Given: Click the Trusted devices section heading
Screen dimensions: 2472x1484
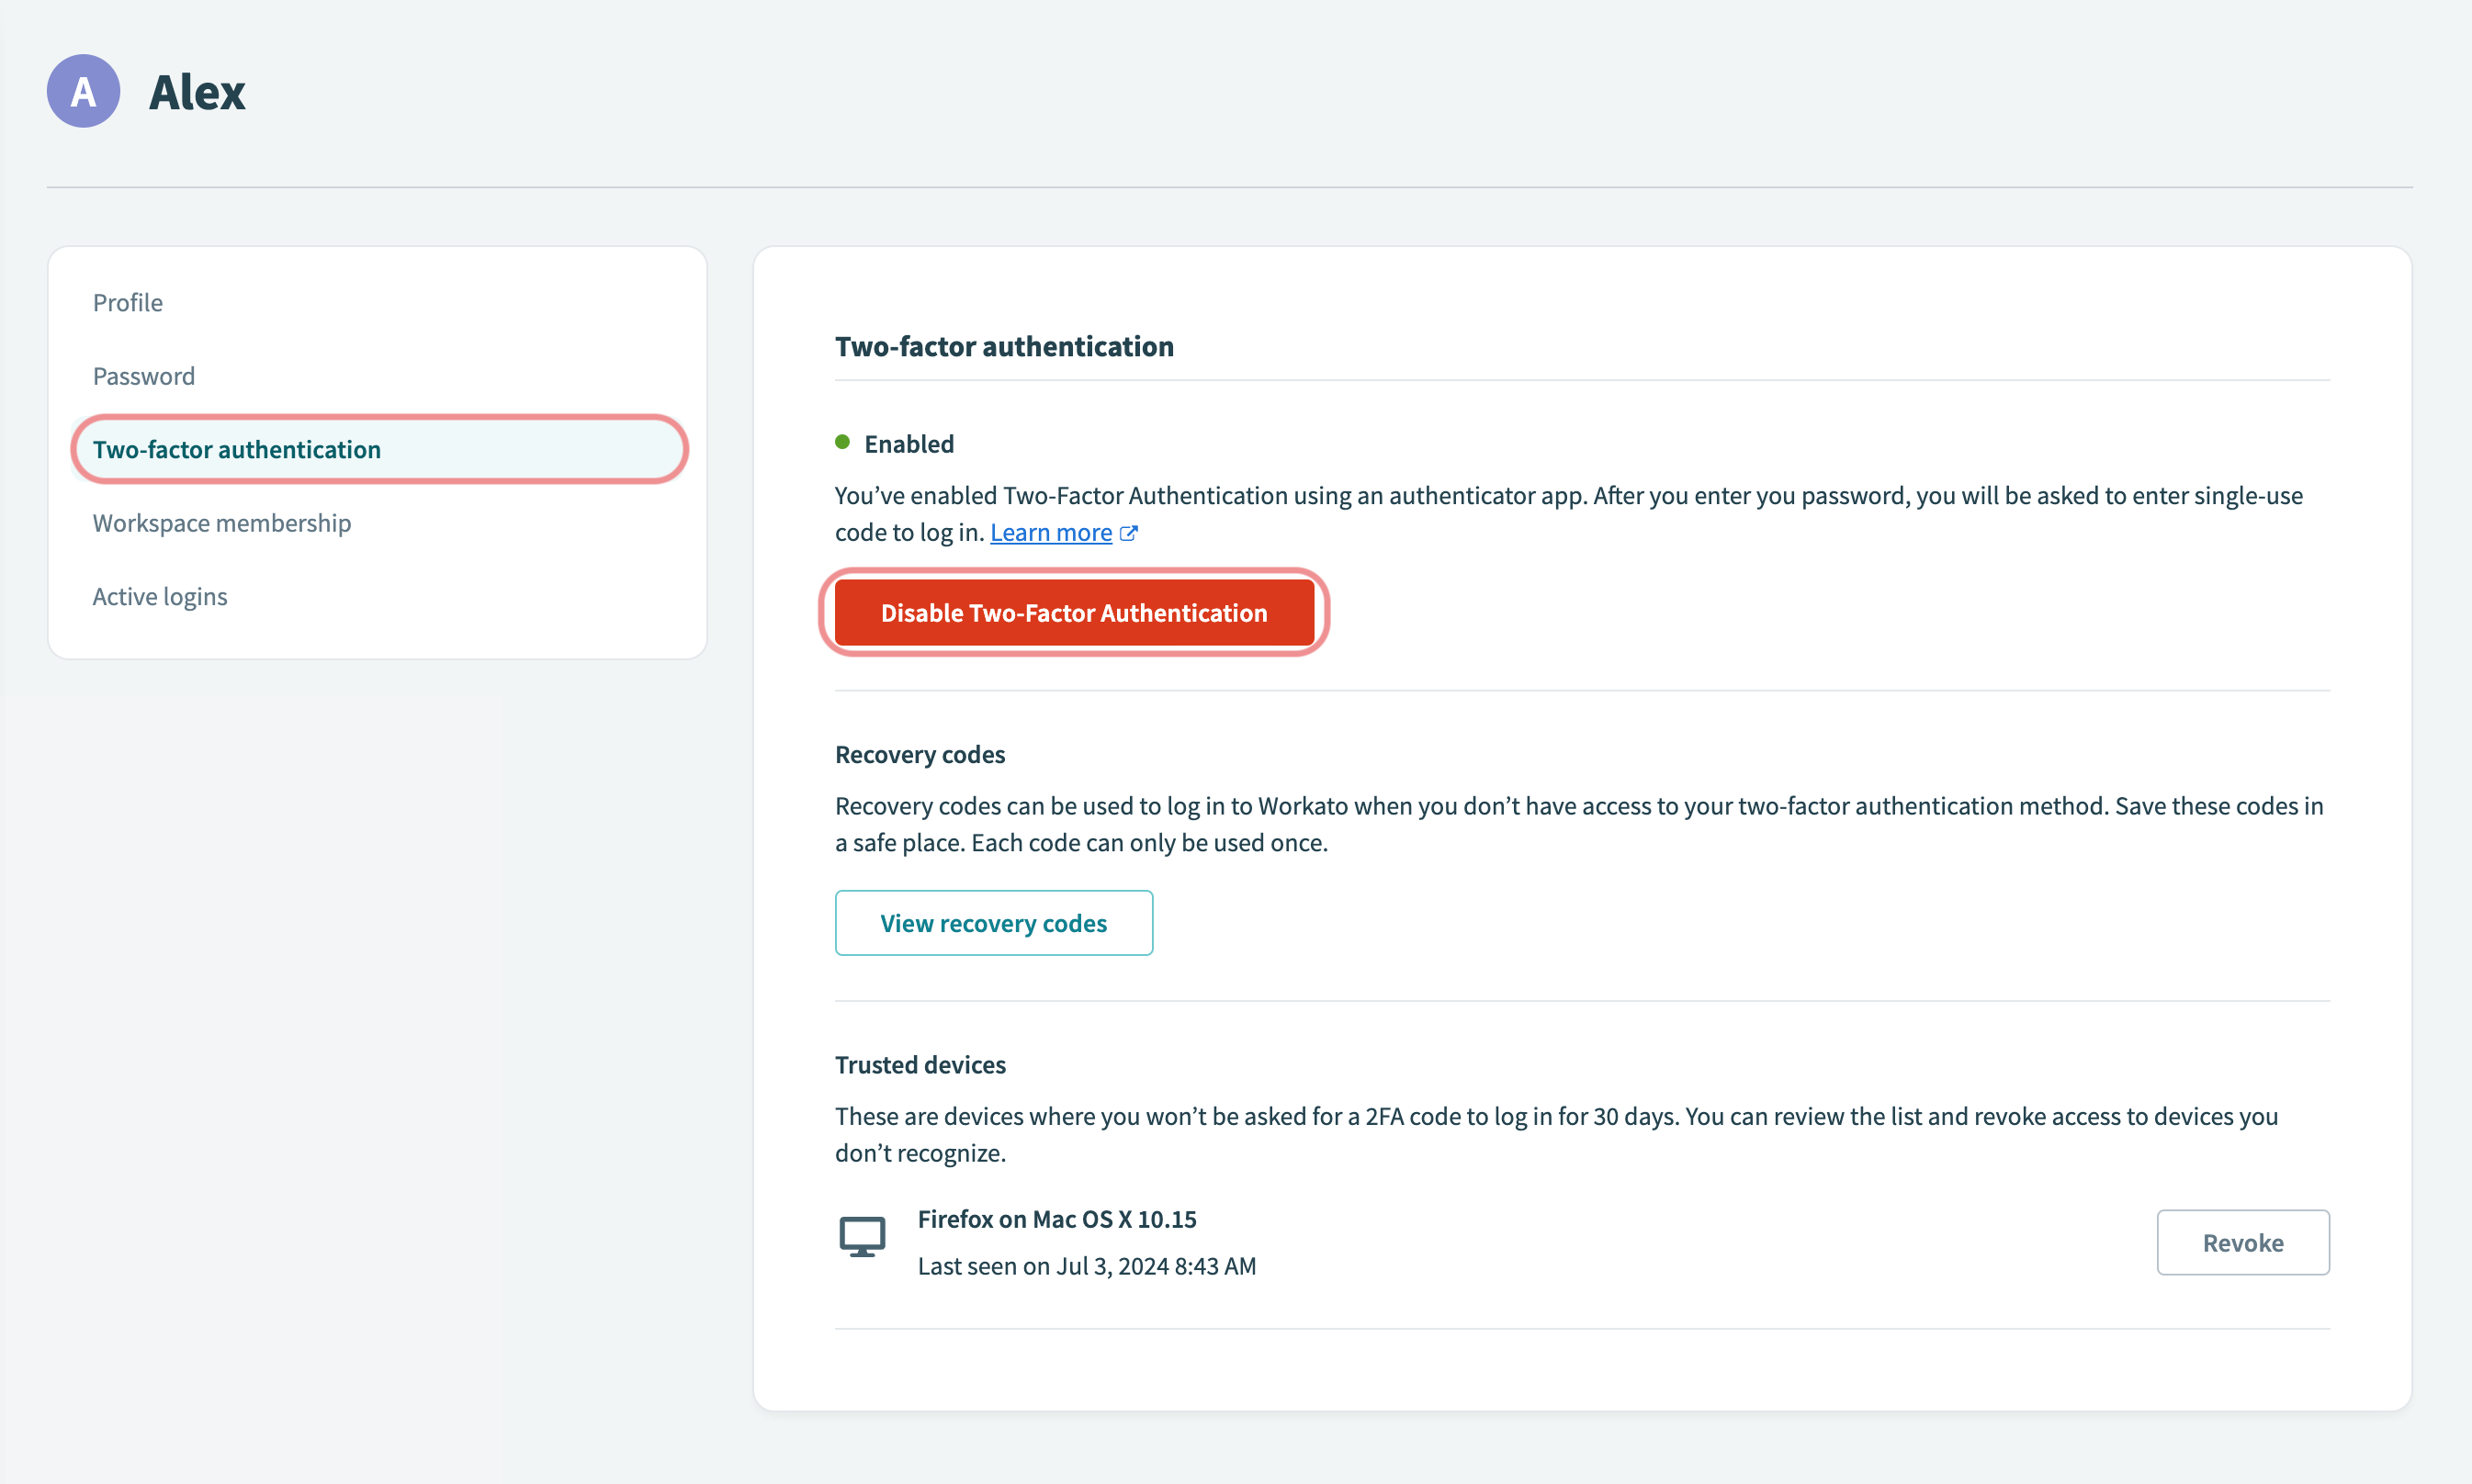Looking at the screenshot, I should coord(920,1064).
